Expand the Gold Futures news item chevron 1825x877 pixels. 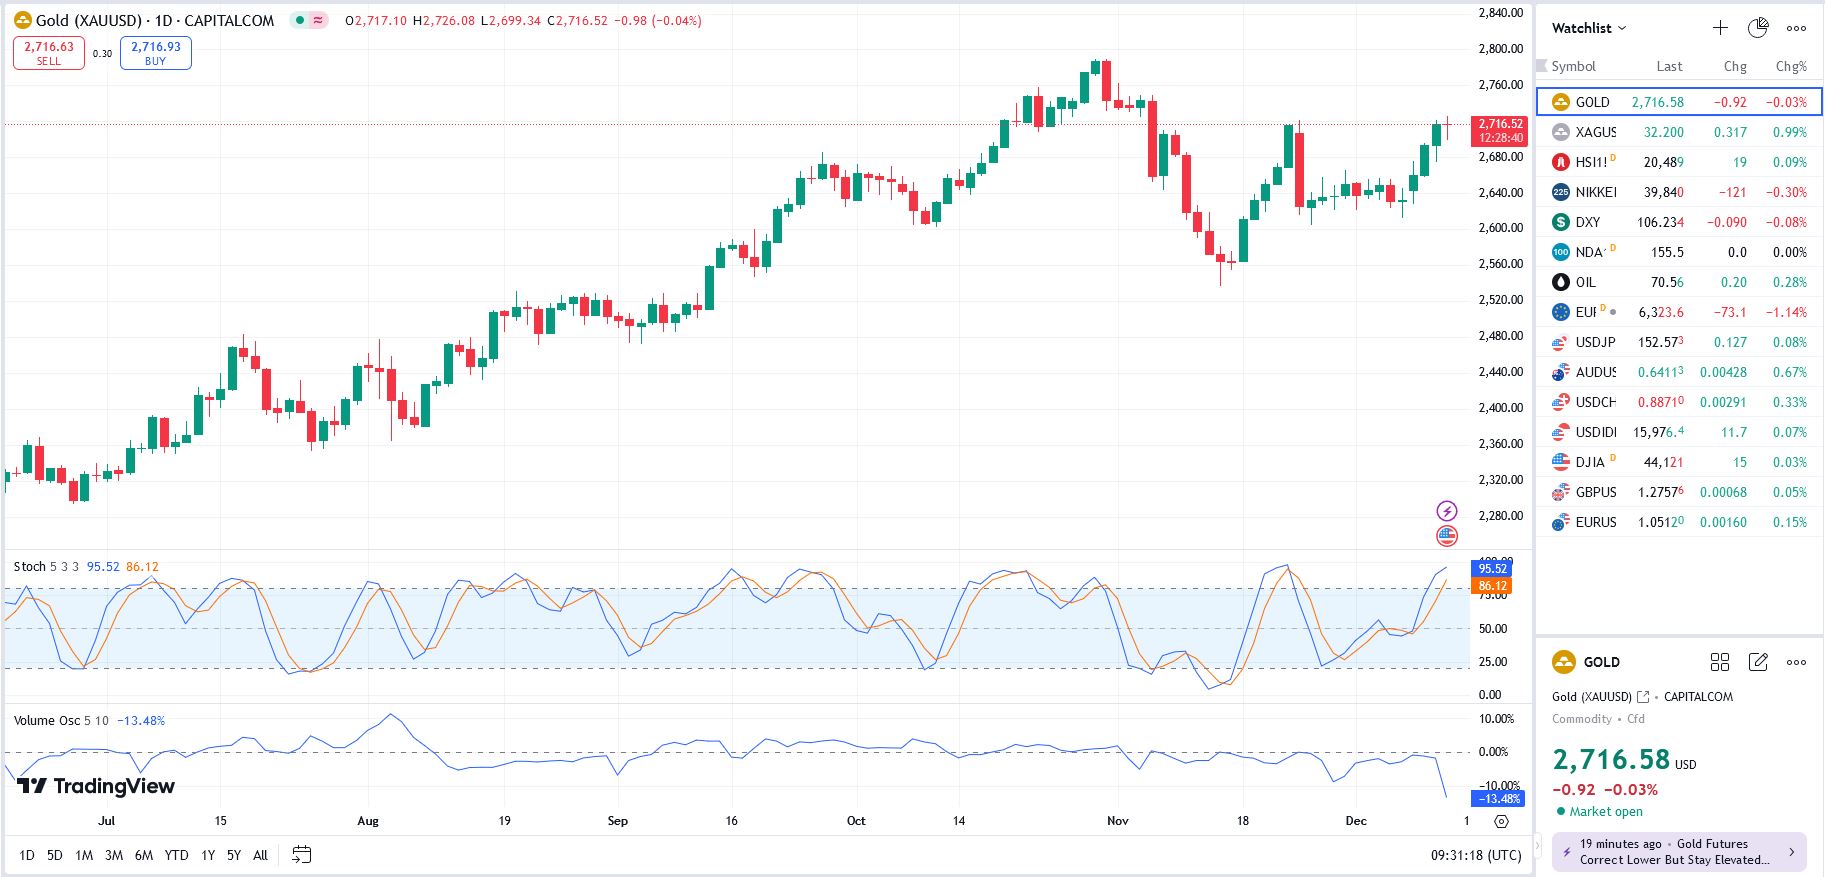[x=1791, y=852]
